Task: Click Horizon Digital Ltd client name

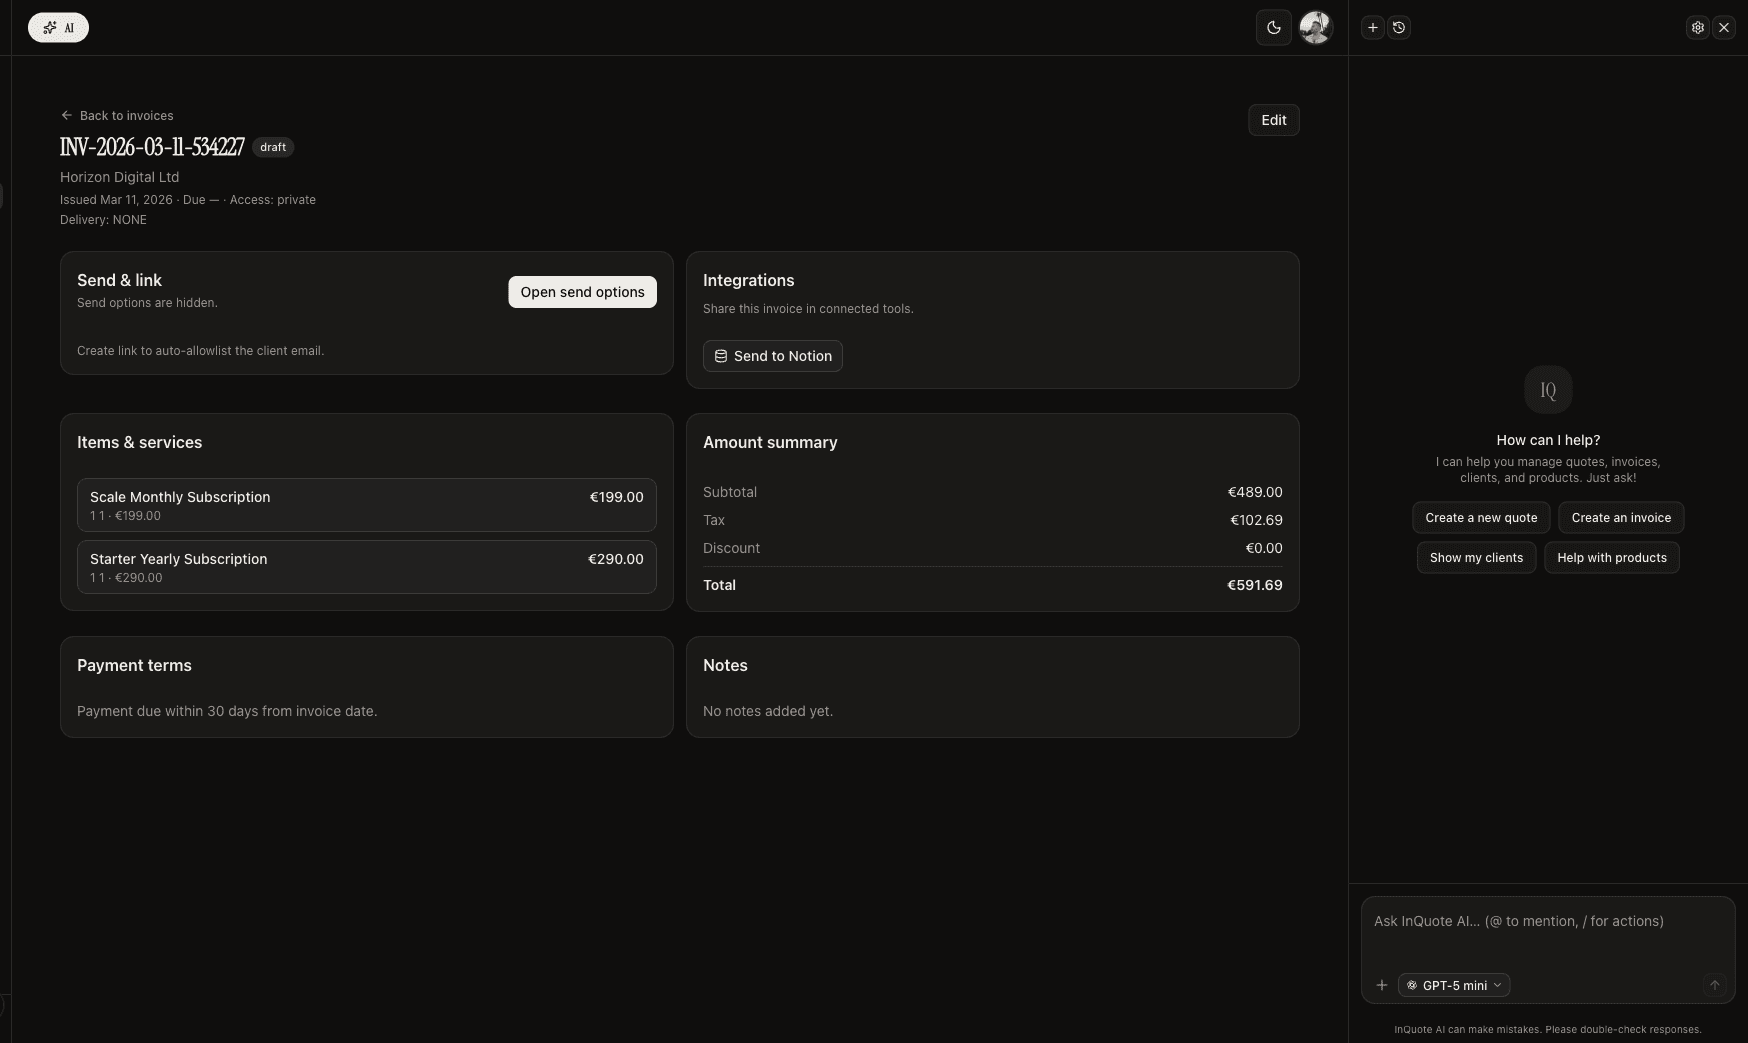Action: (119, 177)
